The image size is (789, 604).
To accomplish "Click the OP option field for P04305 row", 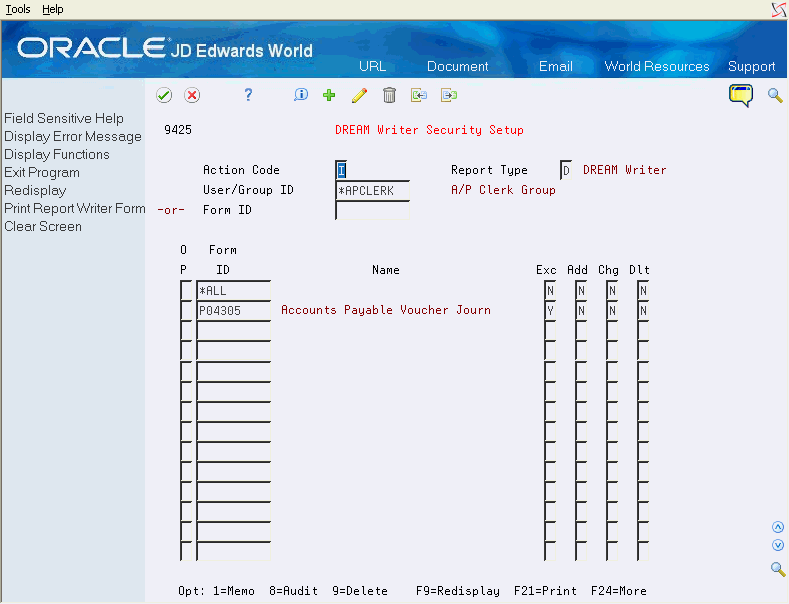I will 186,311.
